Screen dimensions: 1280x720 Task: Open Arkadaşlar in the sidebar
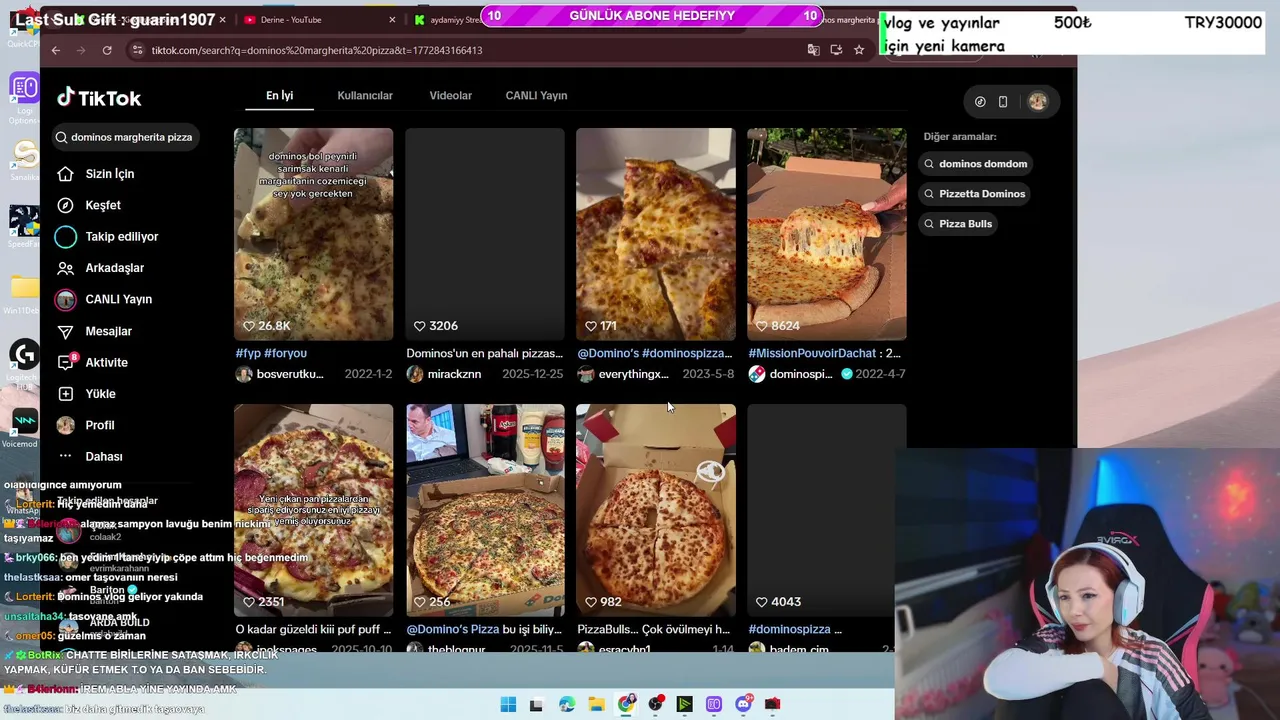coord(101,268)
